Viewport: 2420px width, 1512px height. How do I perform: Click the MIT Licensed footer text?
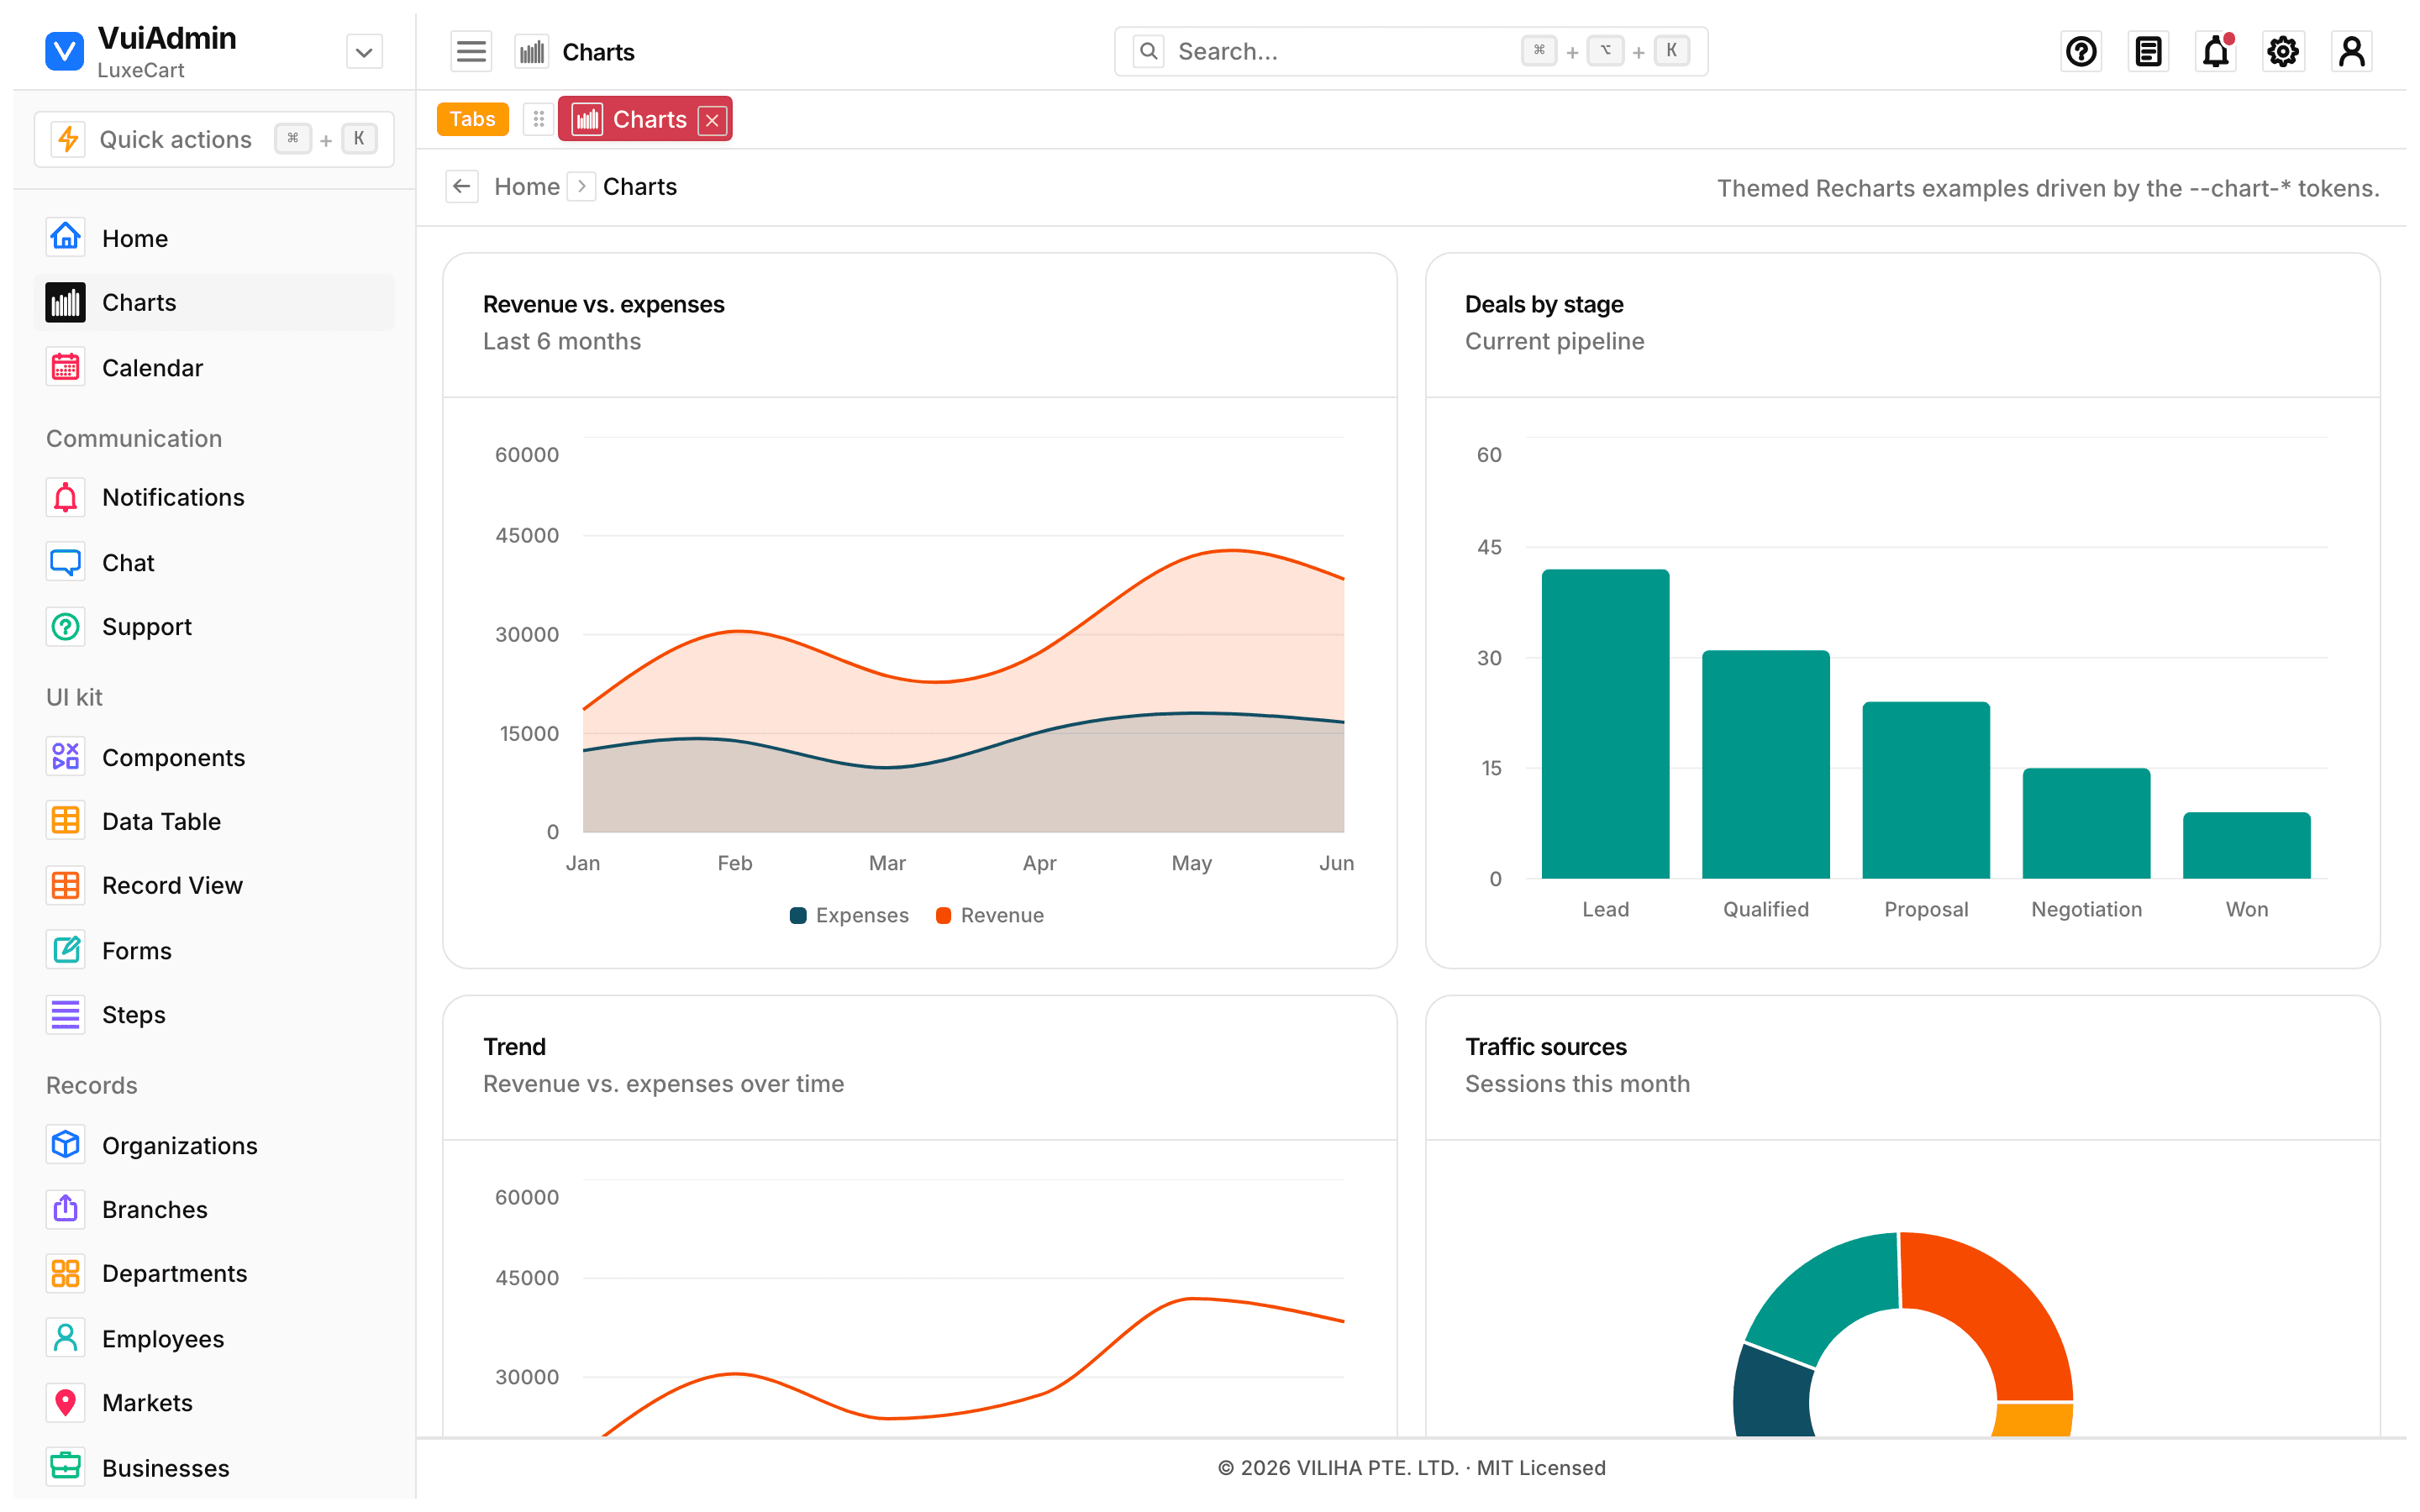pyautogui.click(x=1540, y=1467)
